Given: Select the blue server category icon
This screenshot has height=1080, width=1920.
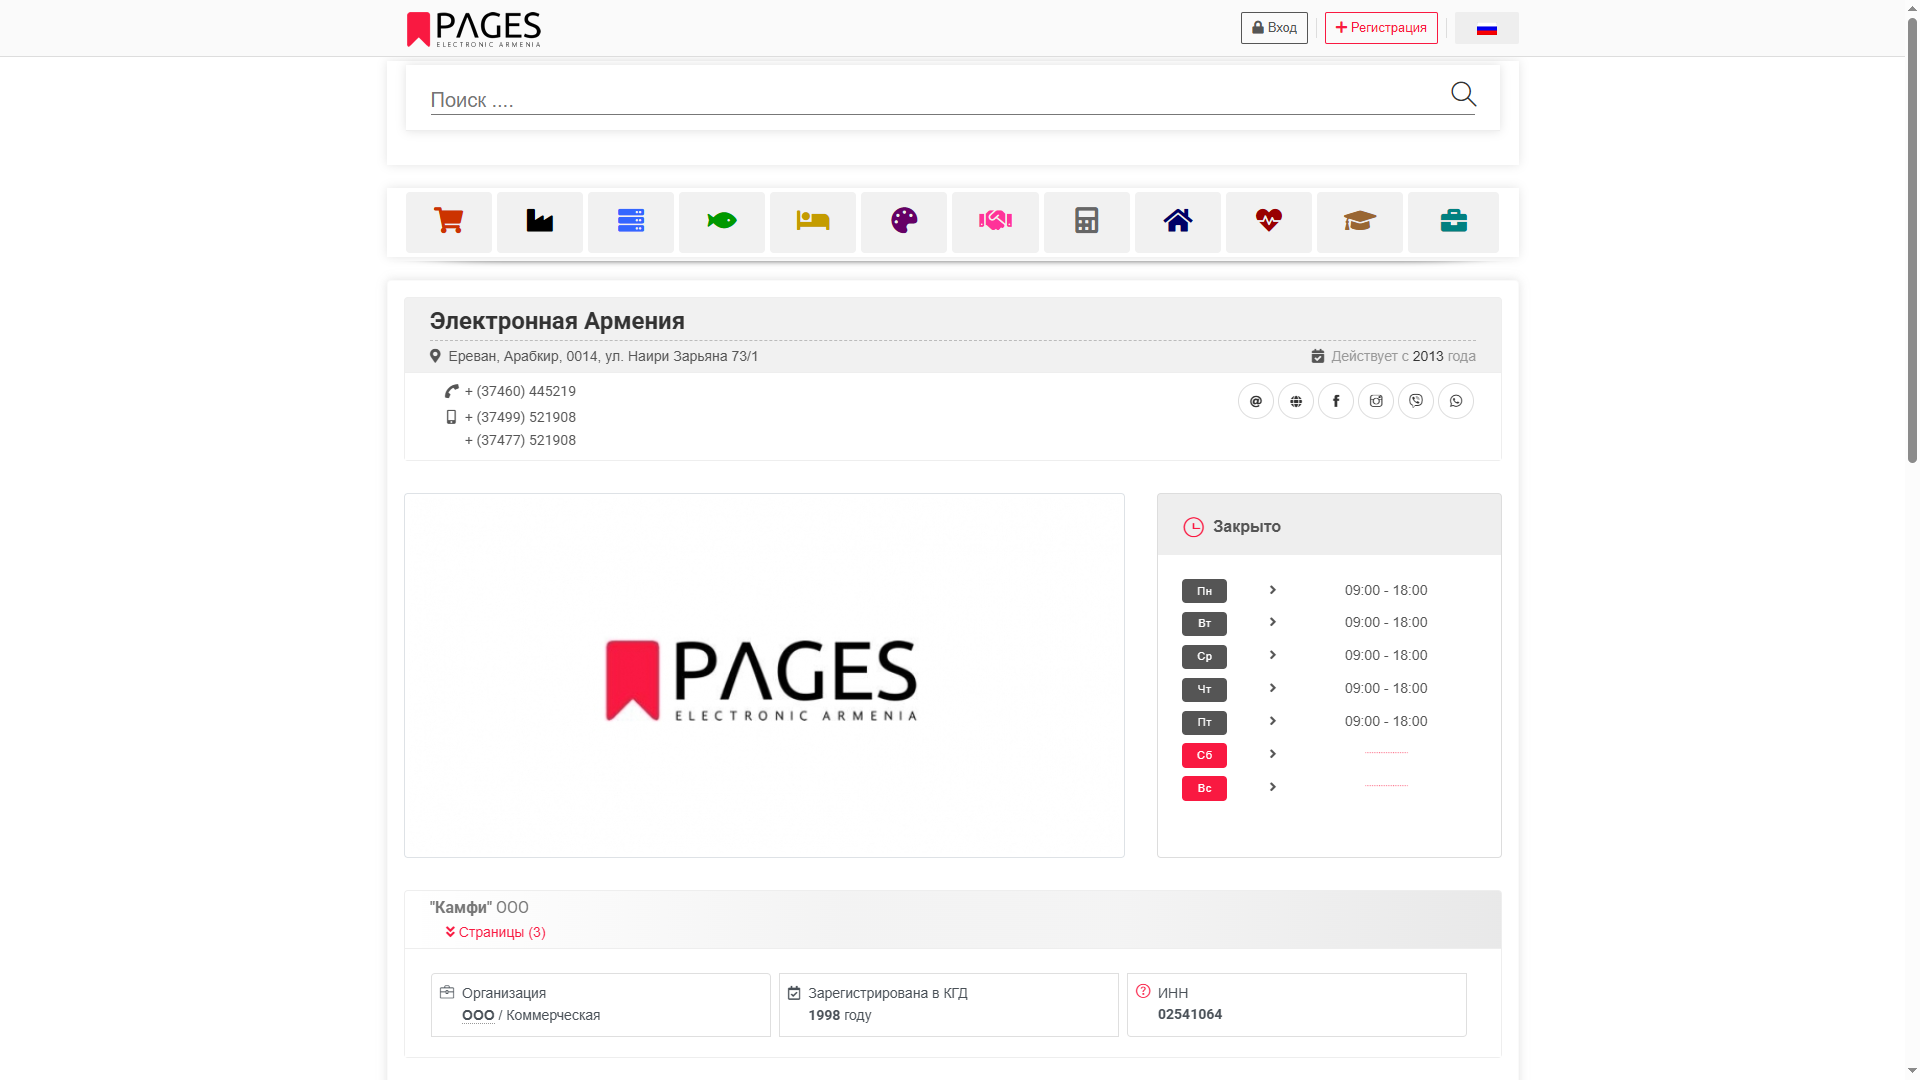Looking at the screenshot, I should point(631,222).
